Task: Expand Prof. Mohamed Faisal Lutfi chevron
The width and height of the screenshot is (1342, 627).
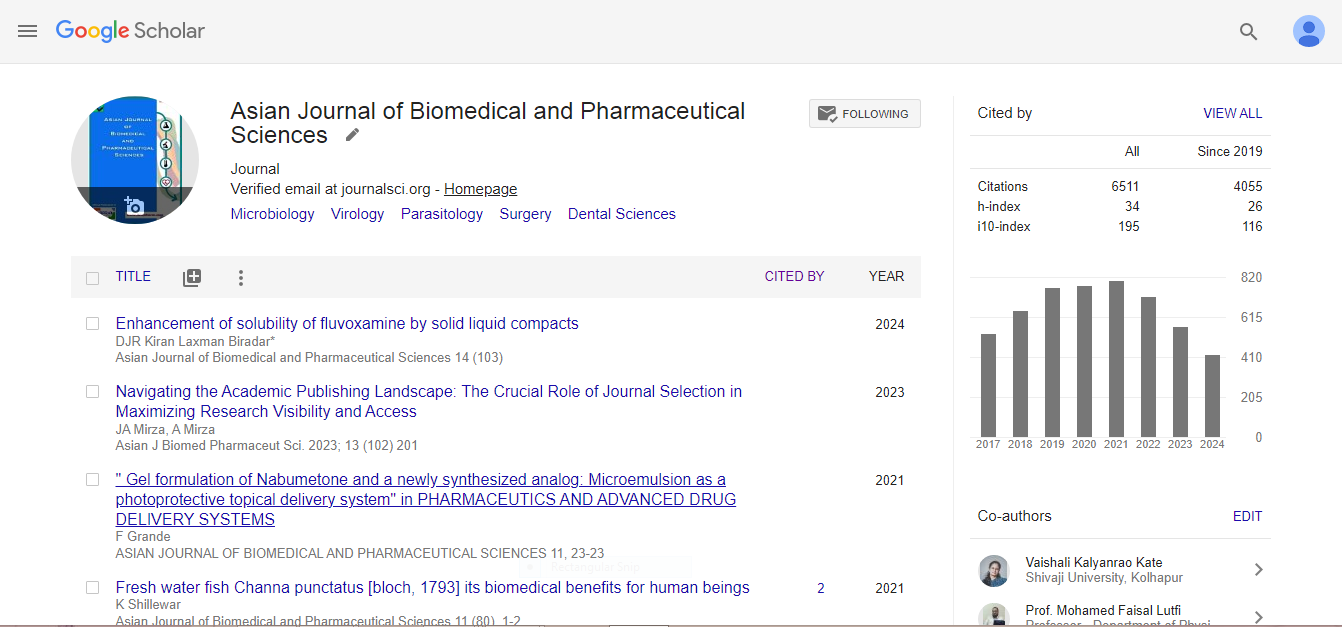Action: pos(1258,617)
